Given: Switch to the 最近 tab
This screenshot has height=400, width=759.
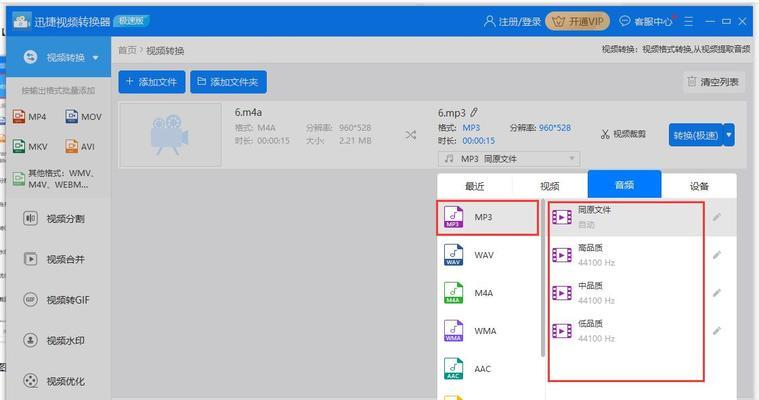Looking at the screenshot, I should coord(474,186).
